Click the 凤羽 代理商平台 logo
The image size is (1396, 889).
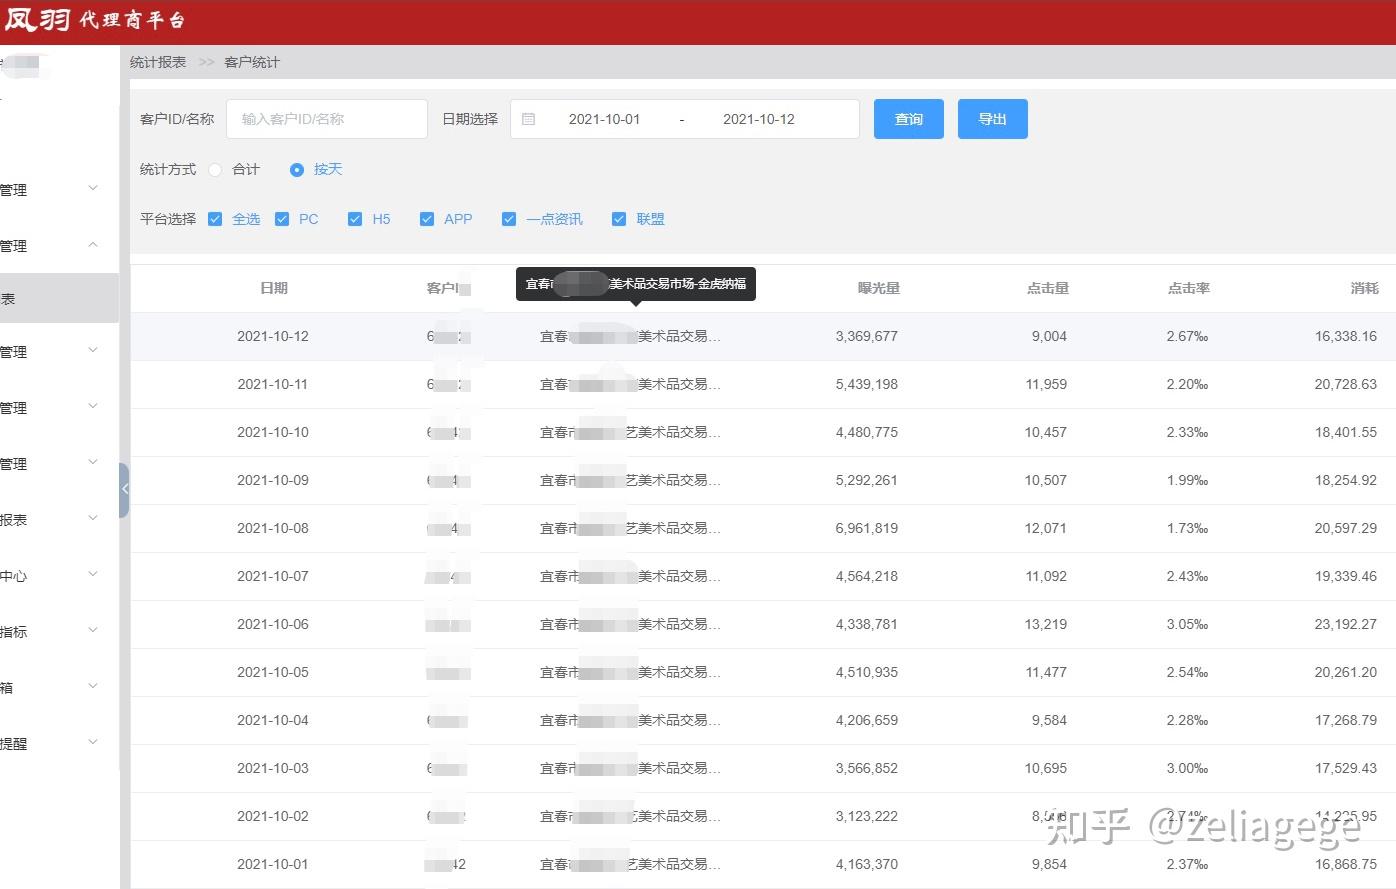[94, 20]
